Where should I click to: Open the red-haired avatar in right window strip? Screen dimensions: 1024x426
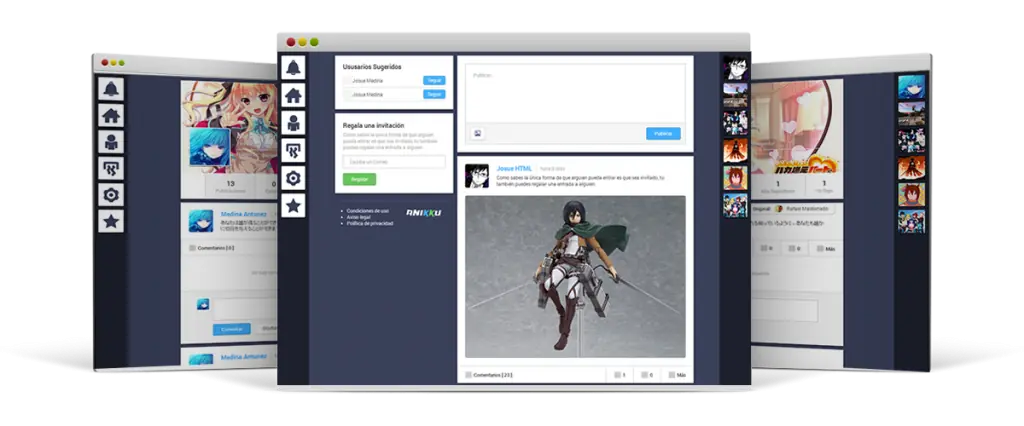point(912,194)
